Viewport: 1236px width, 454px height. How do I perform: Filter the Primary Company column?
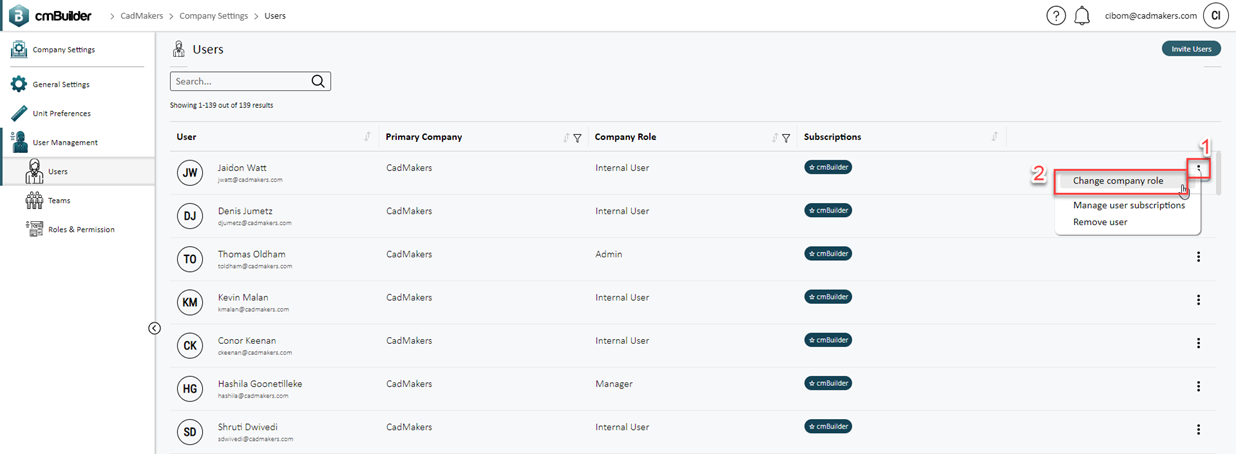tap(577, 138)
